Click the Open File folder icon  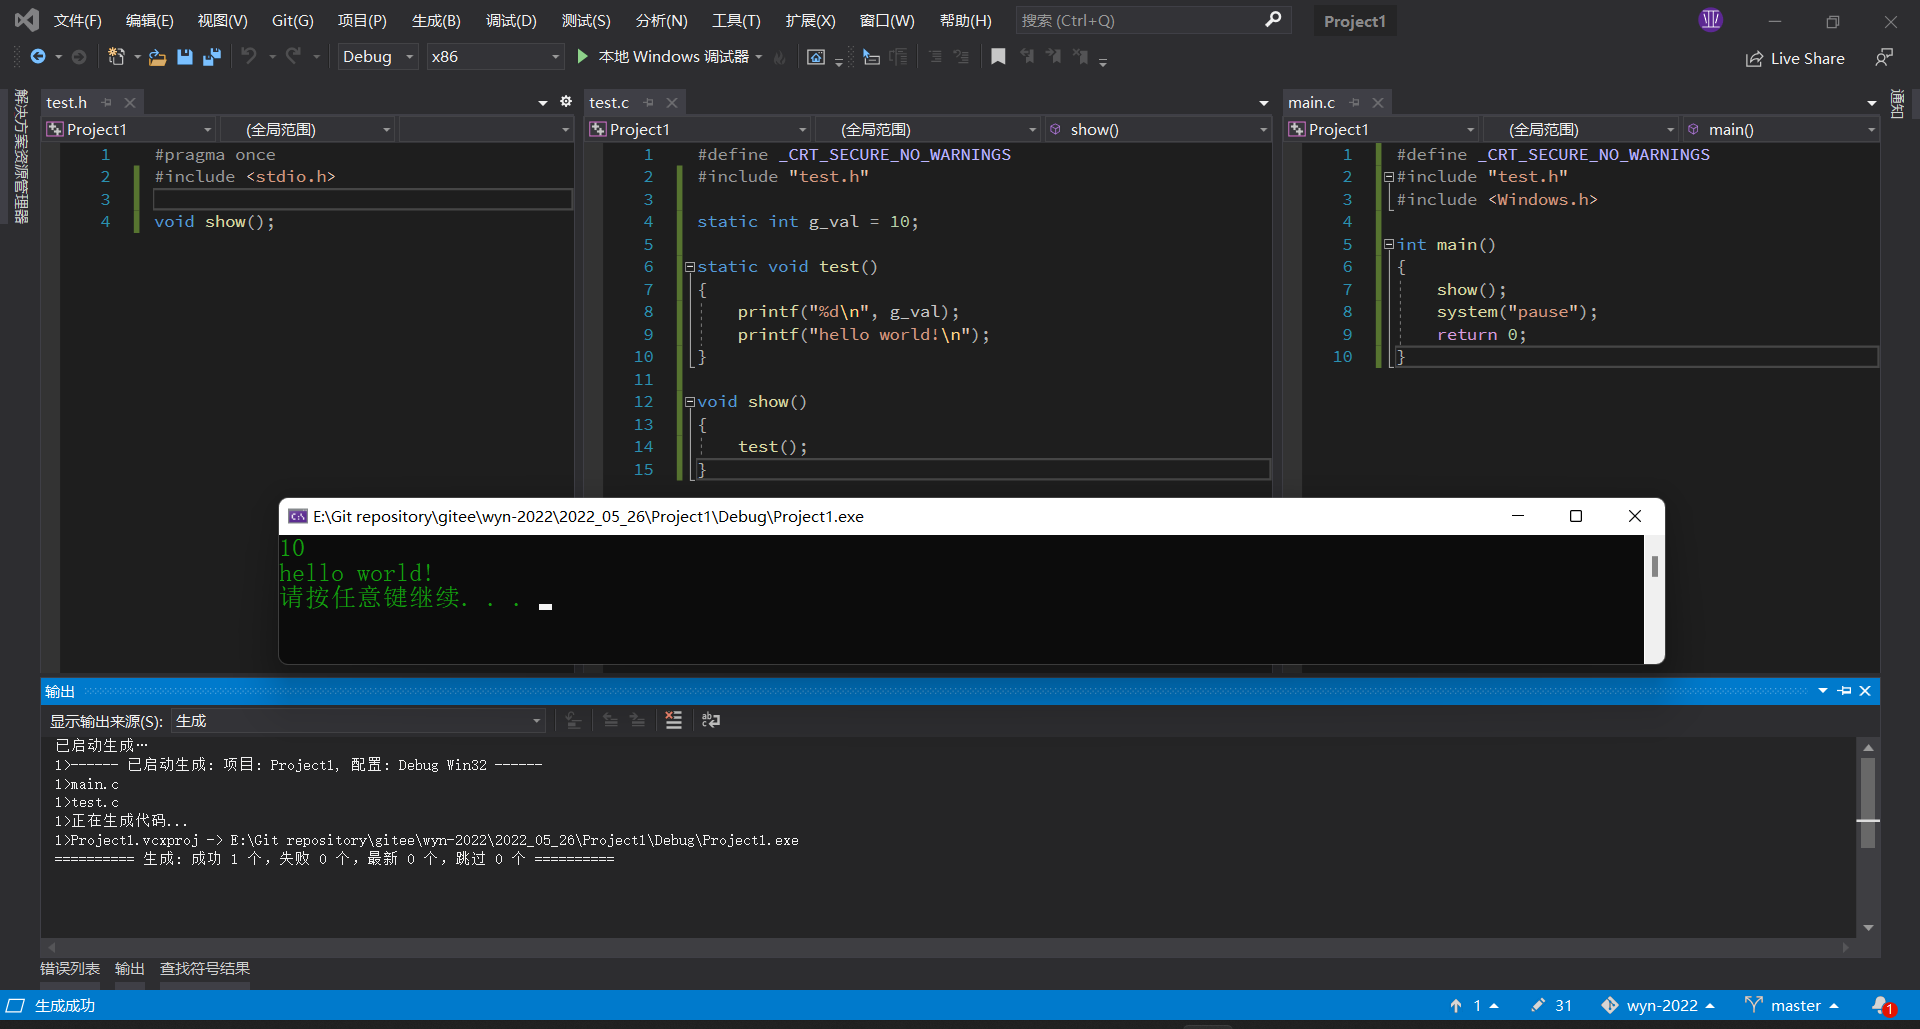[x=157, y=57]
